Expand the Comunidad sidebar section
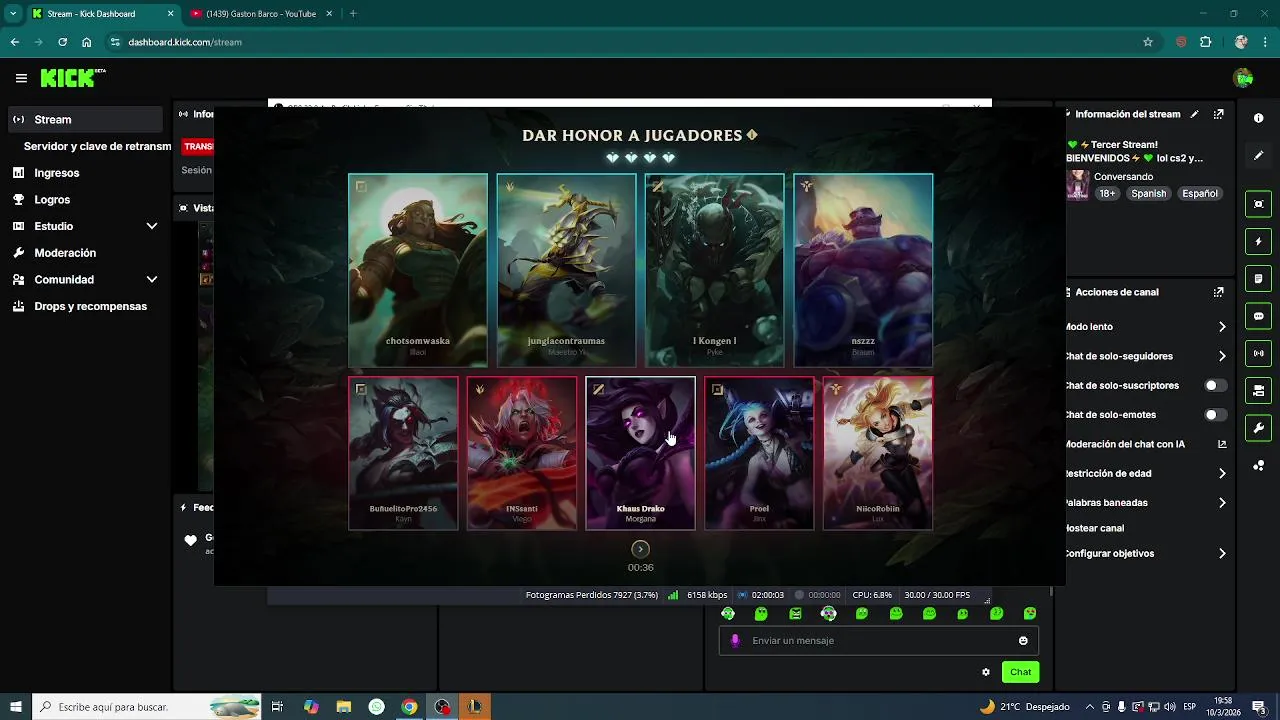The image size is (1280, 720). [152, 280]
